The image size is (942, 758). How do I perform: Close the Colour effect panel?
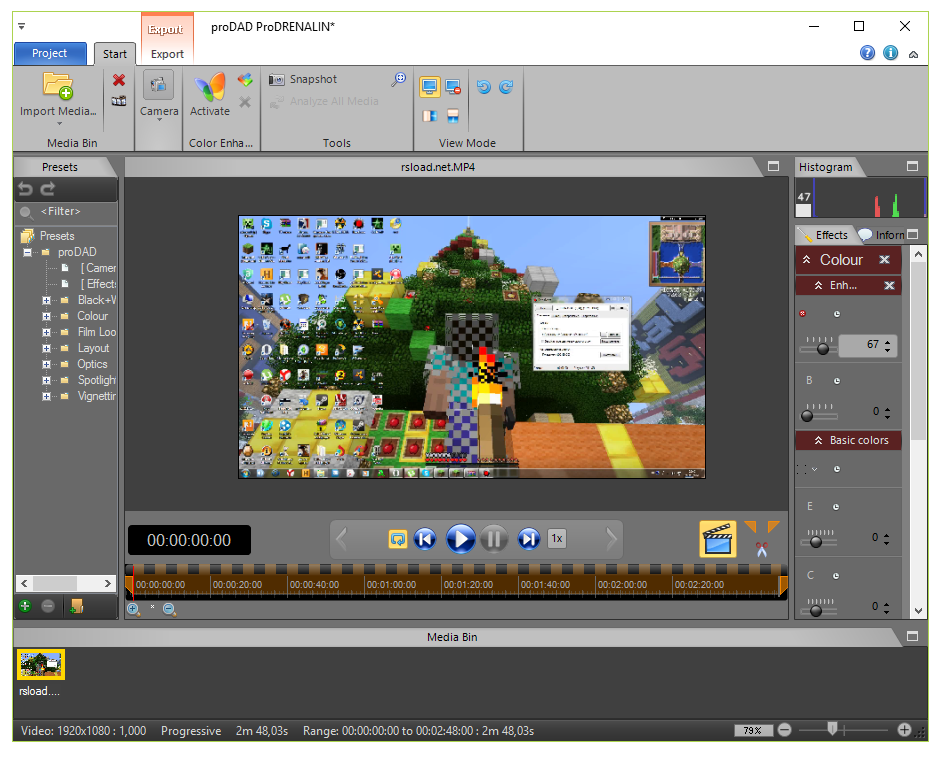pos(884,260)
